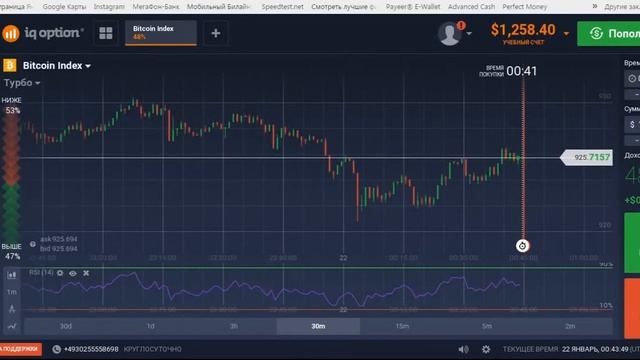This screenshot has width=640, height=360.
Task: Select the 2m time range
Action: point(570,326)
